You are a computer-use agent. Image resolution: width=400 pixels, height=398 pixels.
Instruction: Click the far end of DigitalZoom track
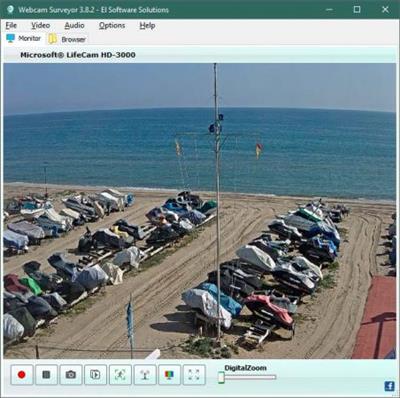point(274,377)
